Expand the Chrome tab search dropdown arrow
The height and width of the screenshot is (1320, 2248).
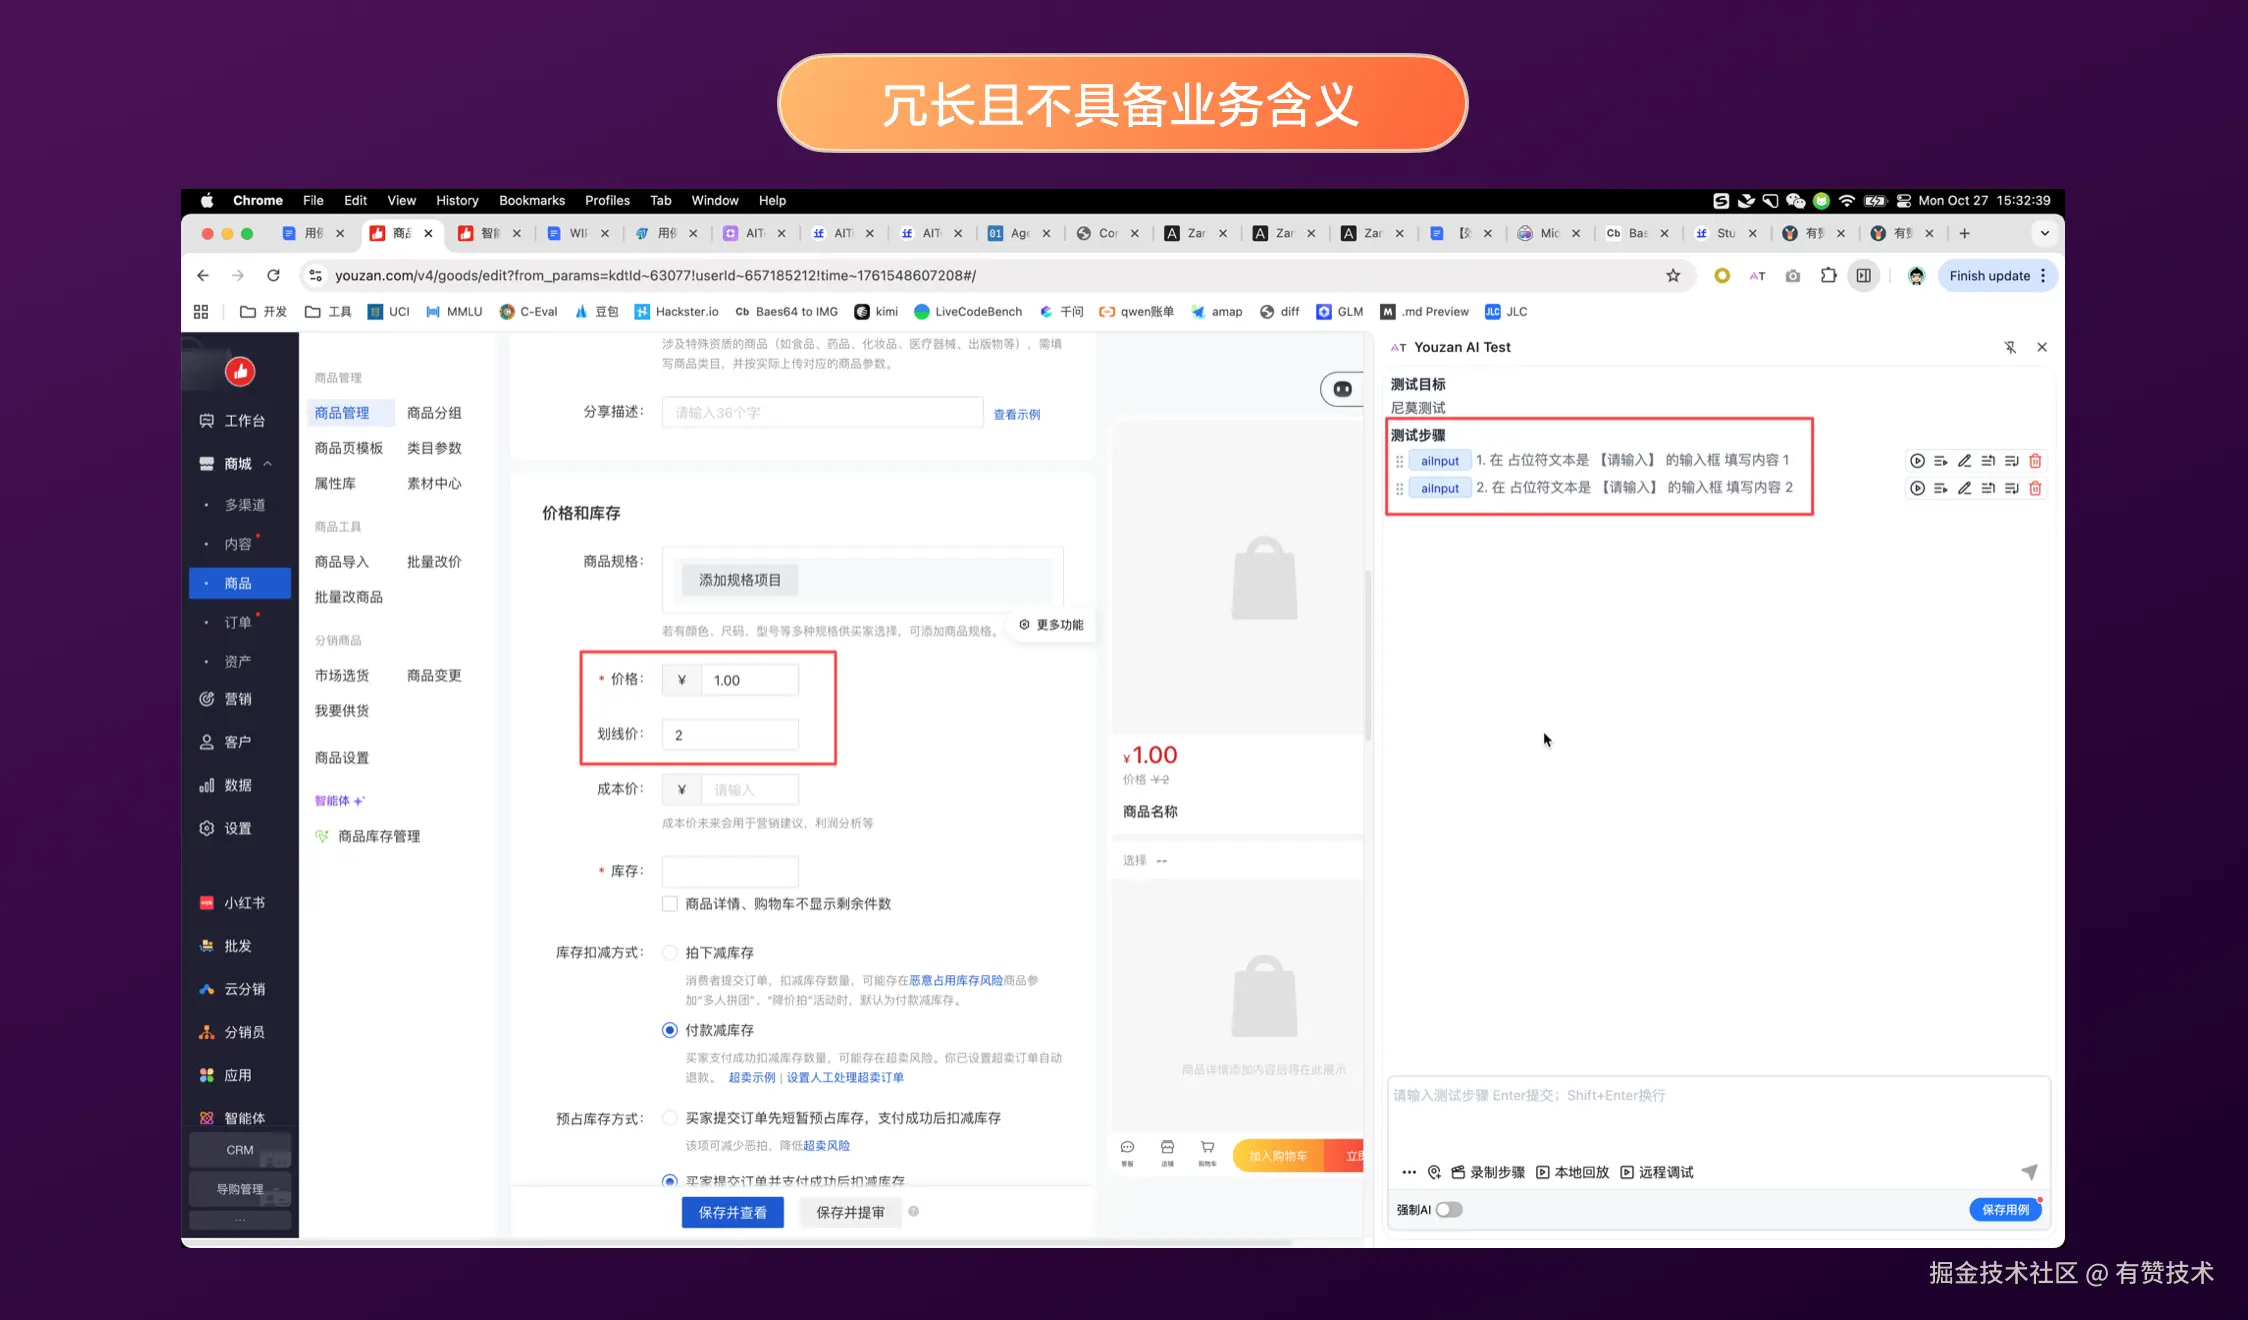tap(2044, 233)
